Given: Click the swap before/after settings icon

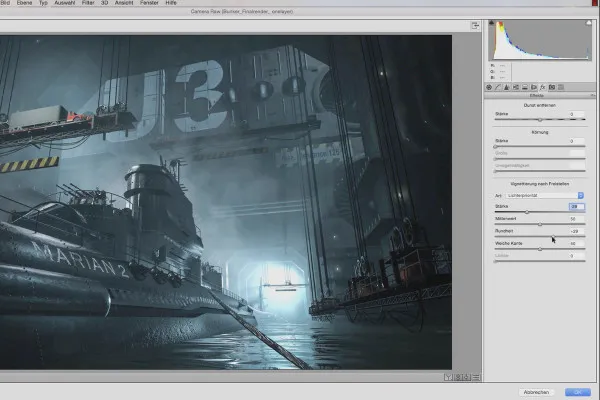Looking at the screenshot, I should tap(458, 377).
